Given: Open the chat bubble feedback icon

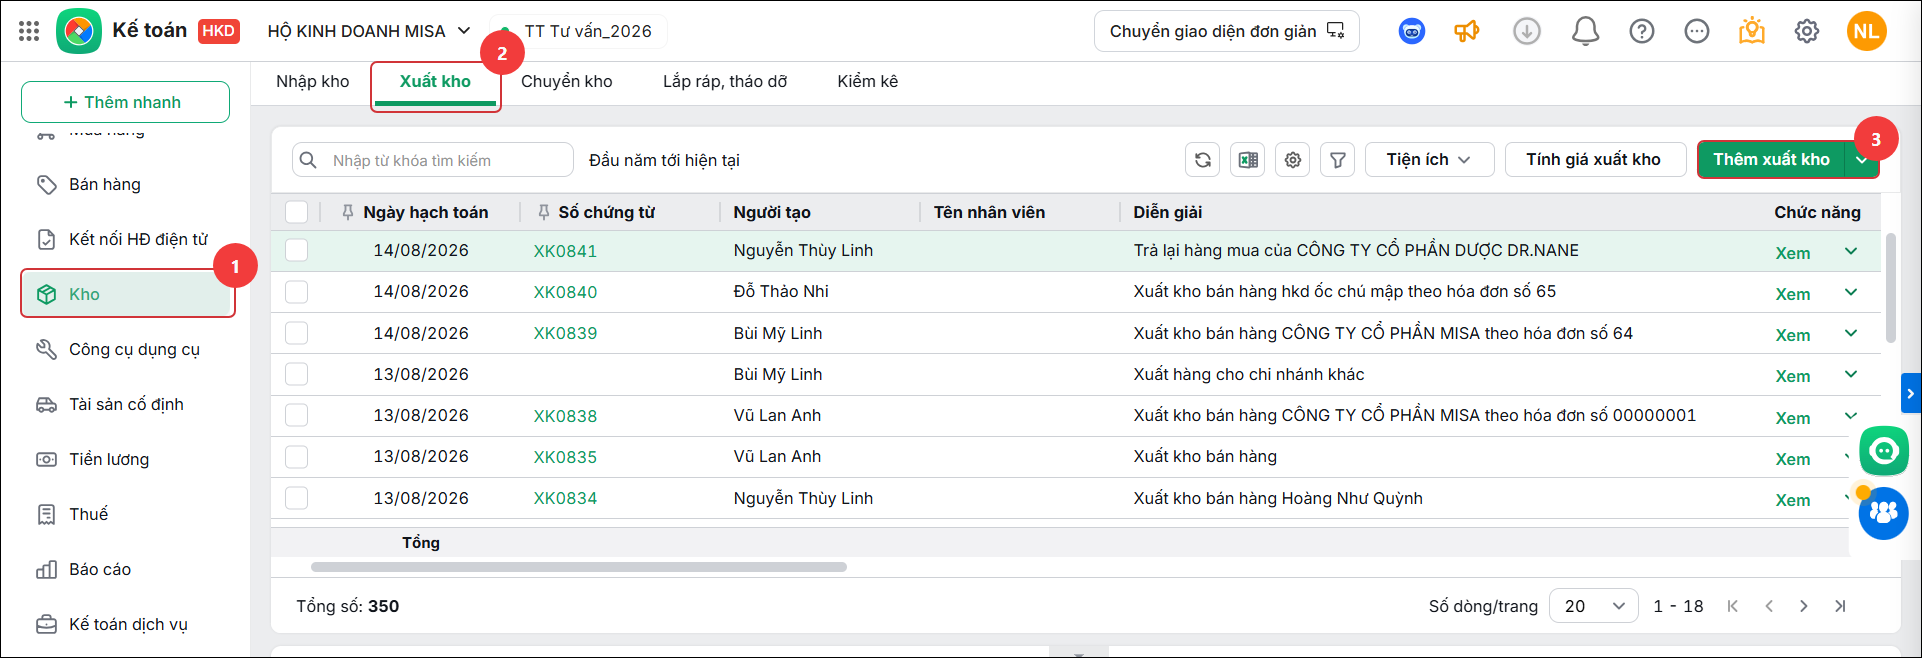Looking at the screenshot, I should tap(1697, 31).
